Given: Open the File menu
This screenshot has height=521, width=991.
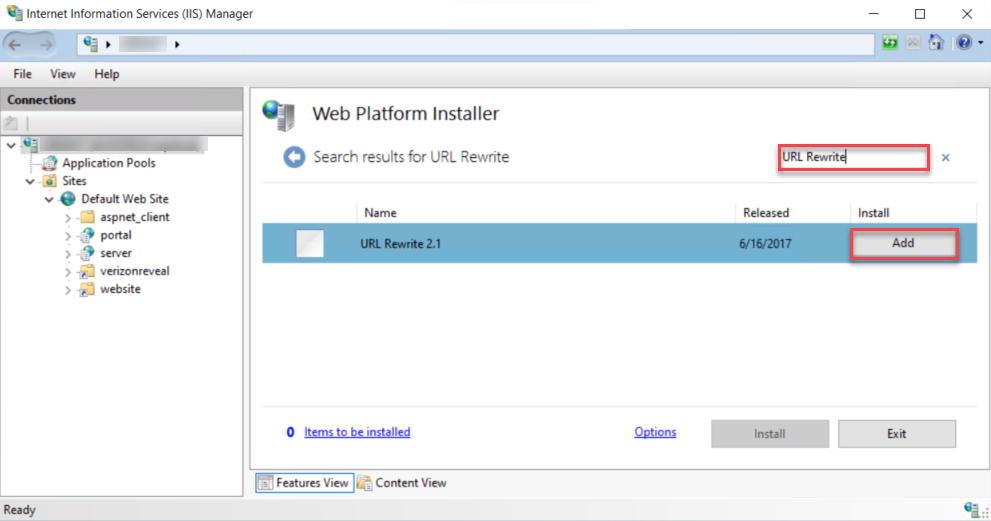Looking at the screenshot, I should click(22, 74).
